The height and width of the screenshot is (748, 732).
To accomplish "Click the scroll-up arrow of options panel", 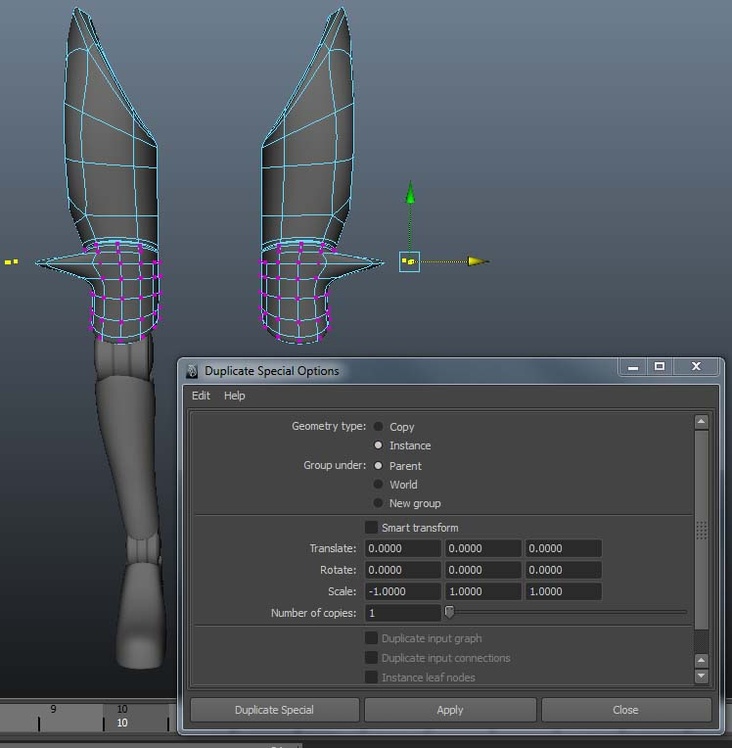I will tap(701, 423).
